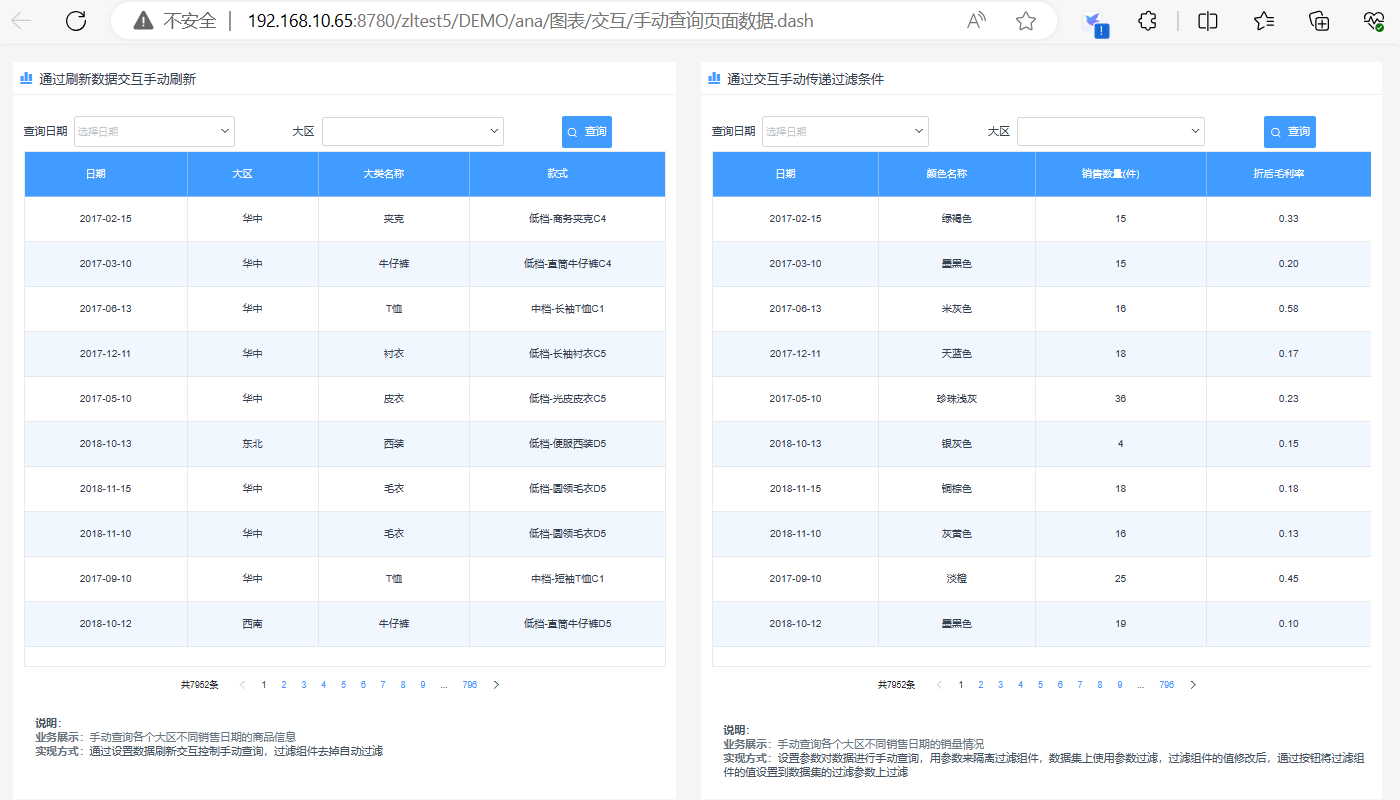Open the left 查询日期 date picker

[154, 131]
